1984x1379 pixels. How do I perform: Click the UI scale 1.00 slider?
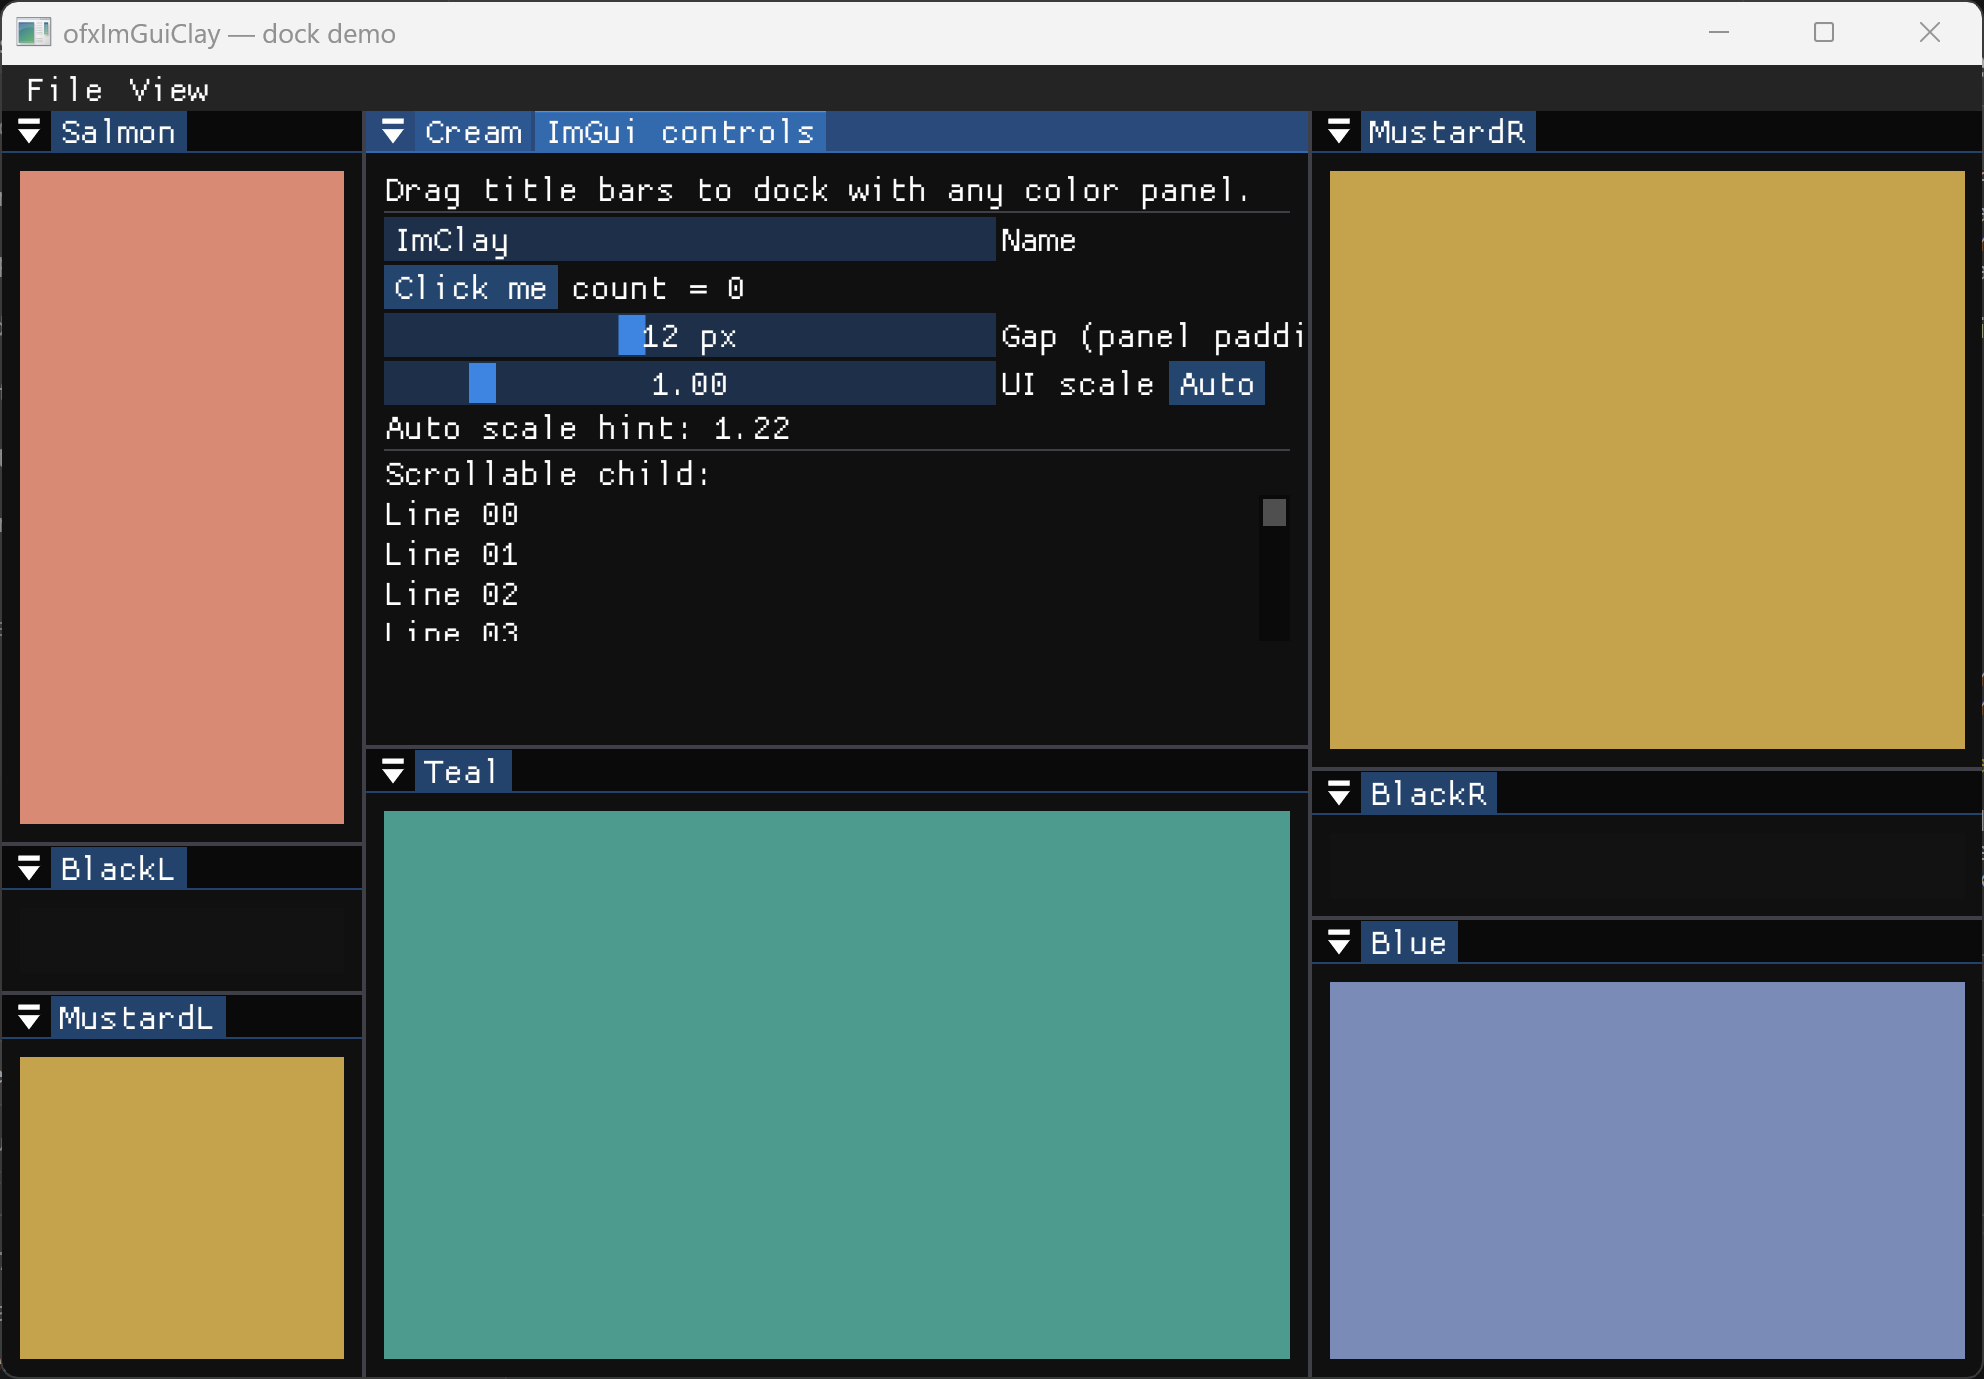(690, 384)
